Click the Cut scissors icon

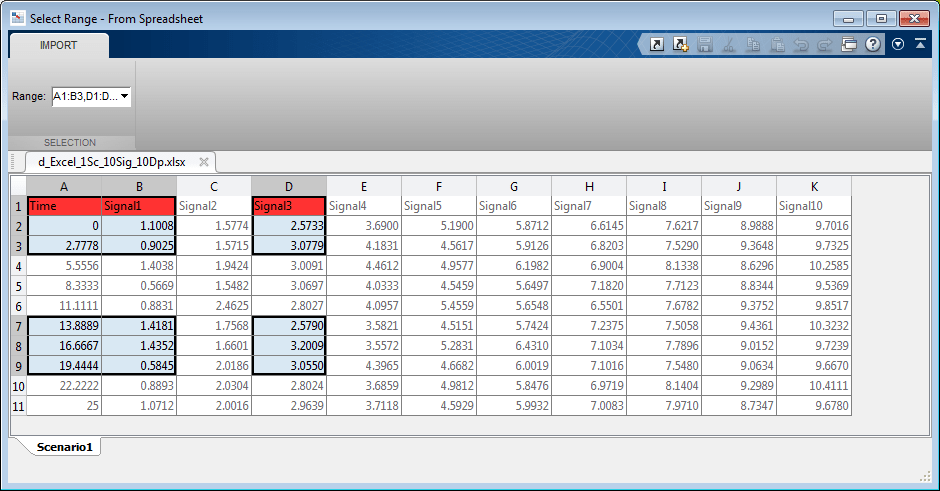pyautogui.click(x=729, y=44)
